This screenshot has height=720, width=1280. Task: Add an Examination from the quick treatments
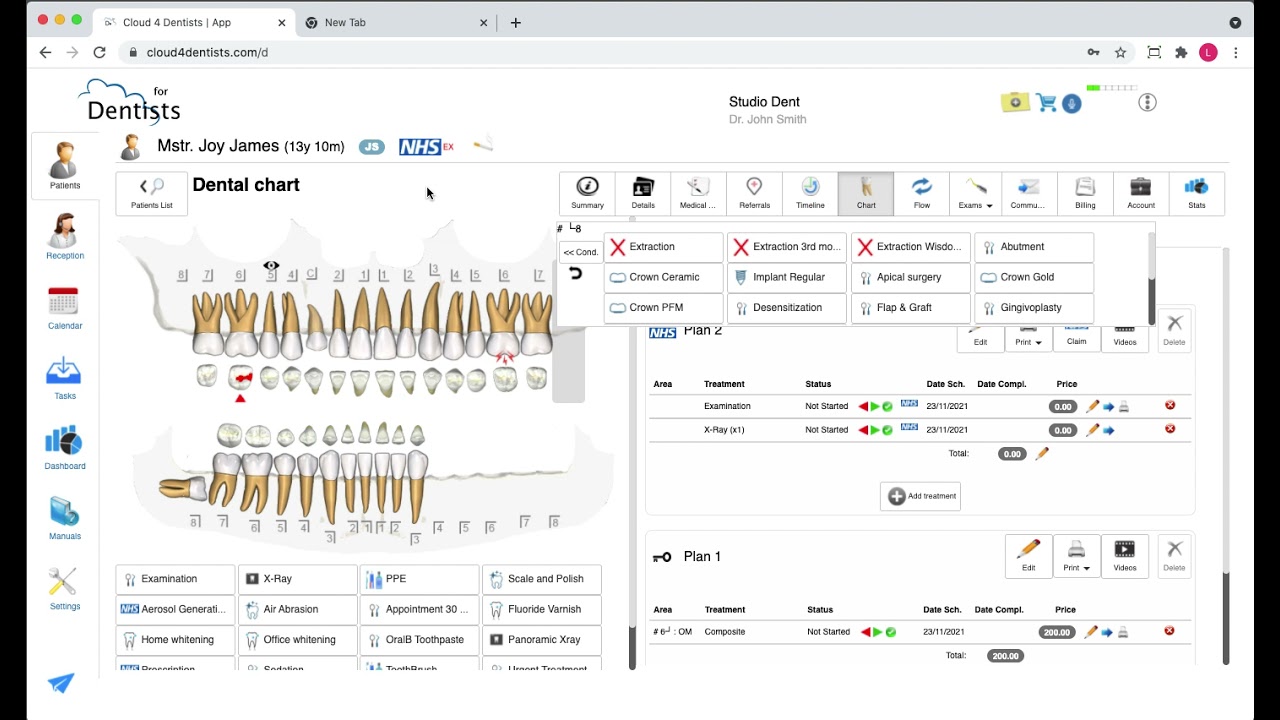pyautogui.click(x=176, y=579)
